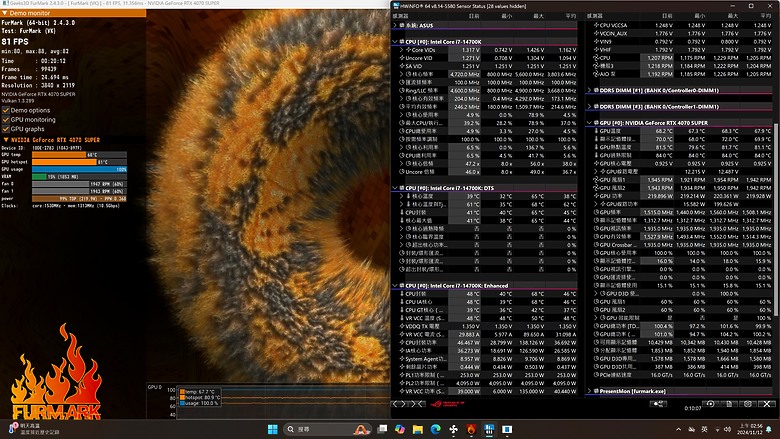Screen dimensions: 780x439
Task: Switch input method via 英 tray indicator
Action: coord(704,429)
